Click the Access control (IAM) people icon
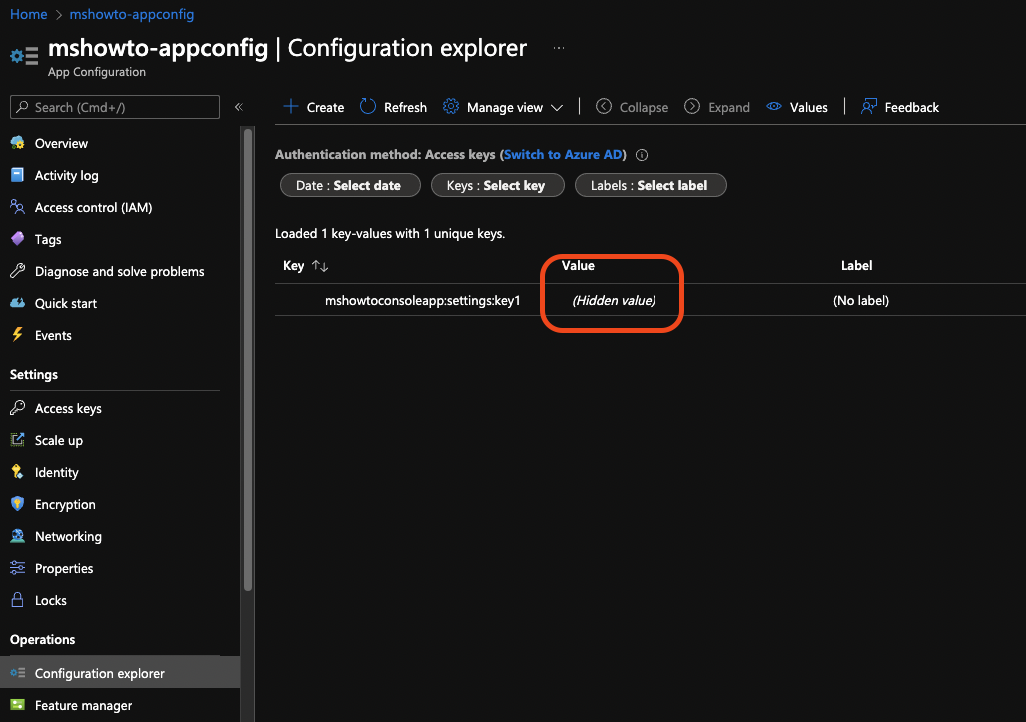Viewport: 1026px width, 722px height. click(18, 207)
